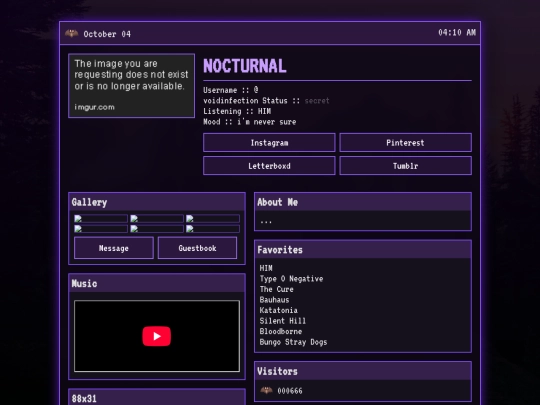Screen dimensions: 540x405
Task: Click the About Me panel header
Action: pyautogui.click(x=363, y=202)
